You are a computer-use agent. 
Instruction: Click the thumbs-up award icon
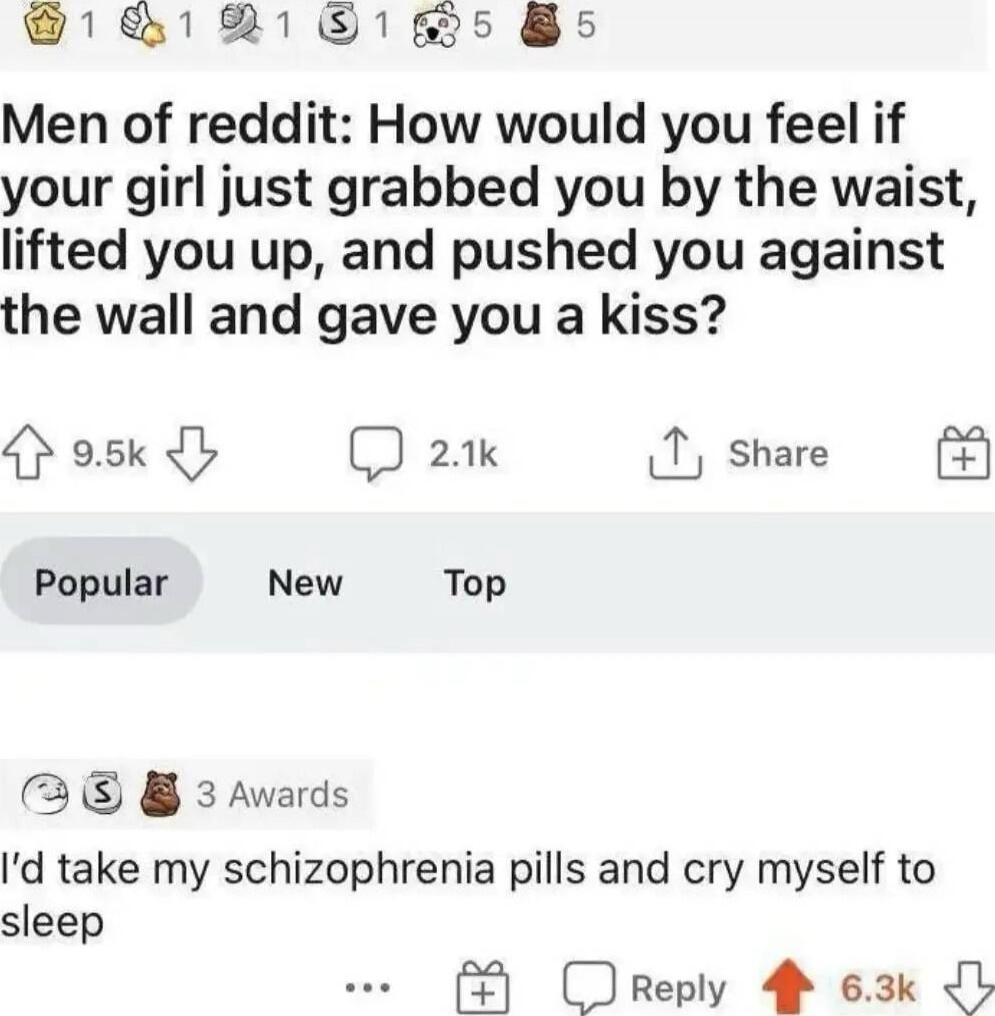pyautogui.click(x=144, y=27)
